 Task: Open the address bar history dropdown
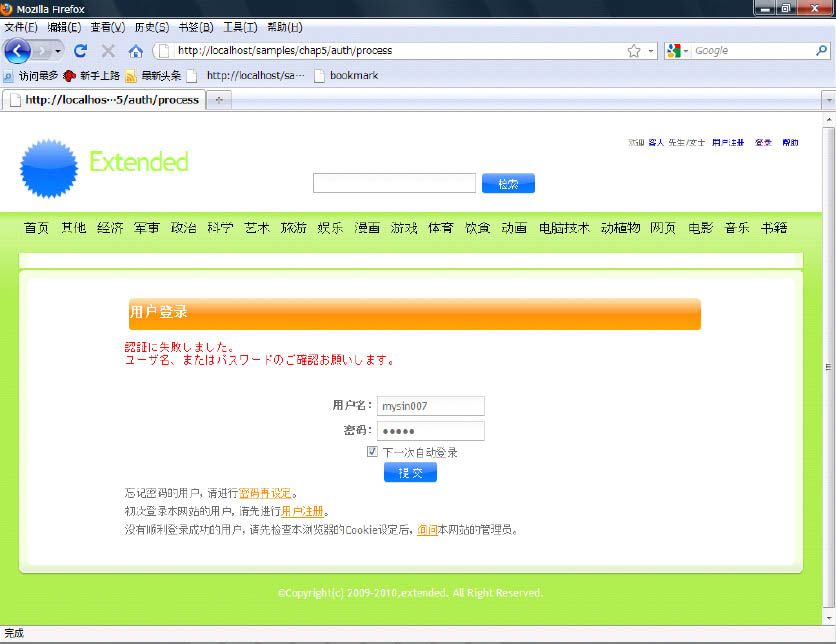[651, 51]
